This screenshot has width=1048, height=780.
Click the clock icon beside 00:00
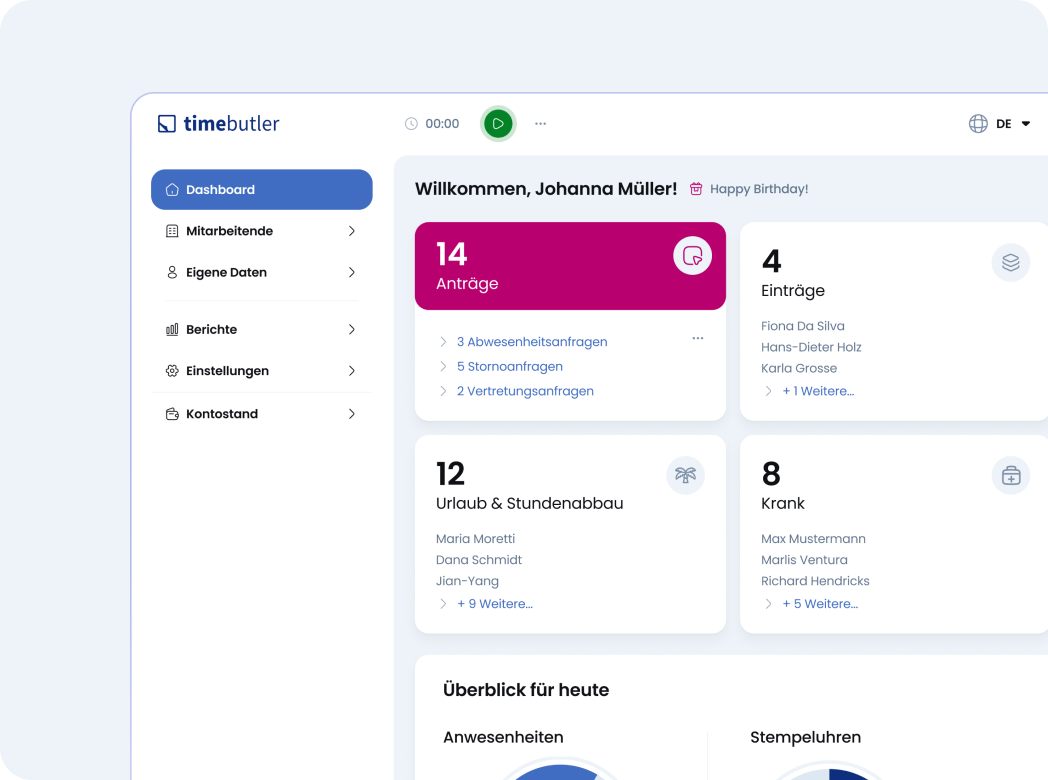click(411, 124)
